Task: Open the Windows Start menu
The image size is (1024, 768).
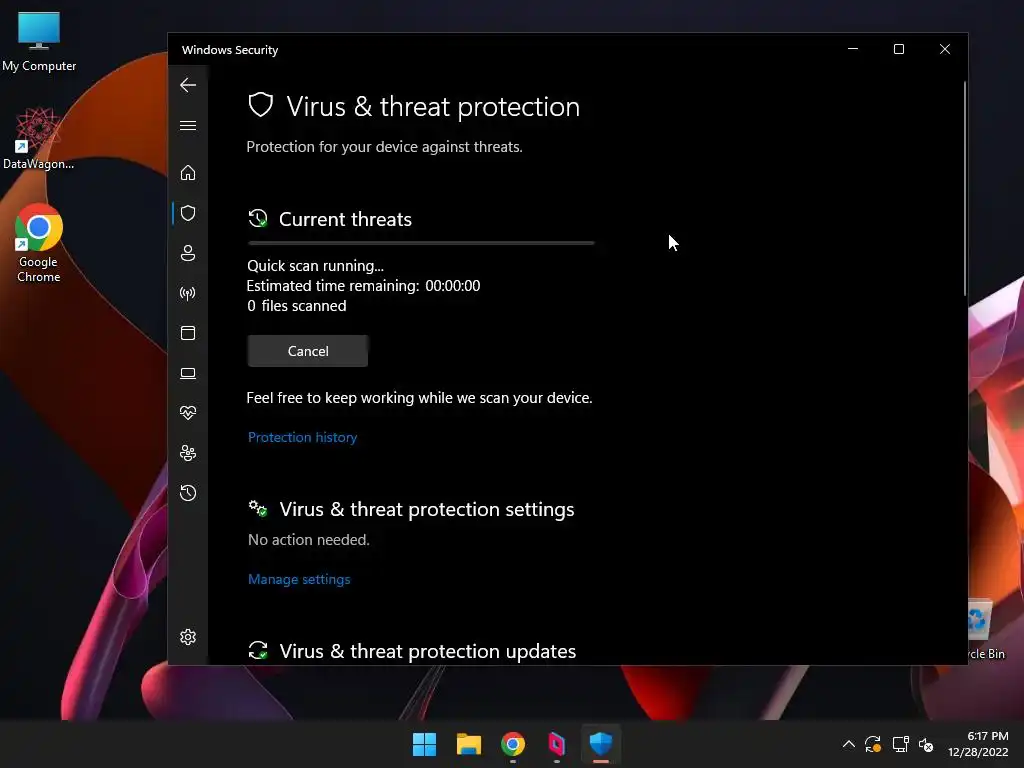Action: click(424, 744)
